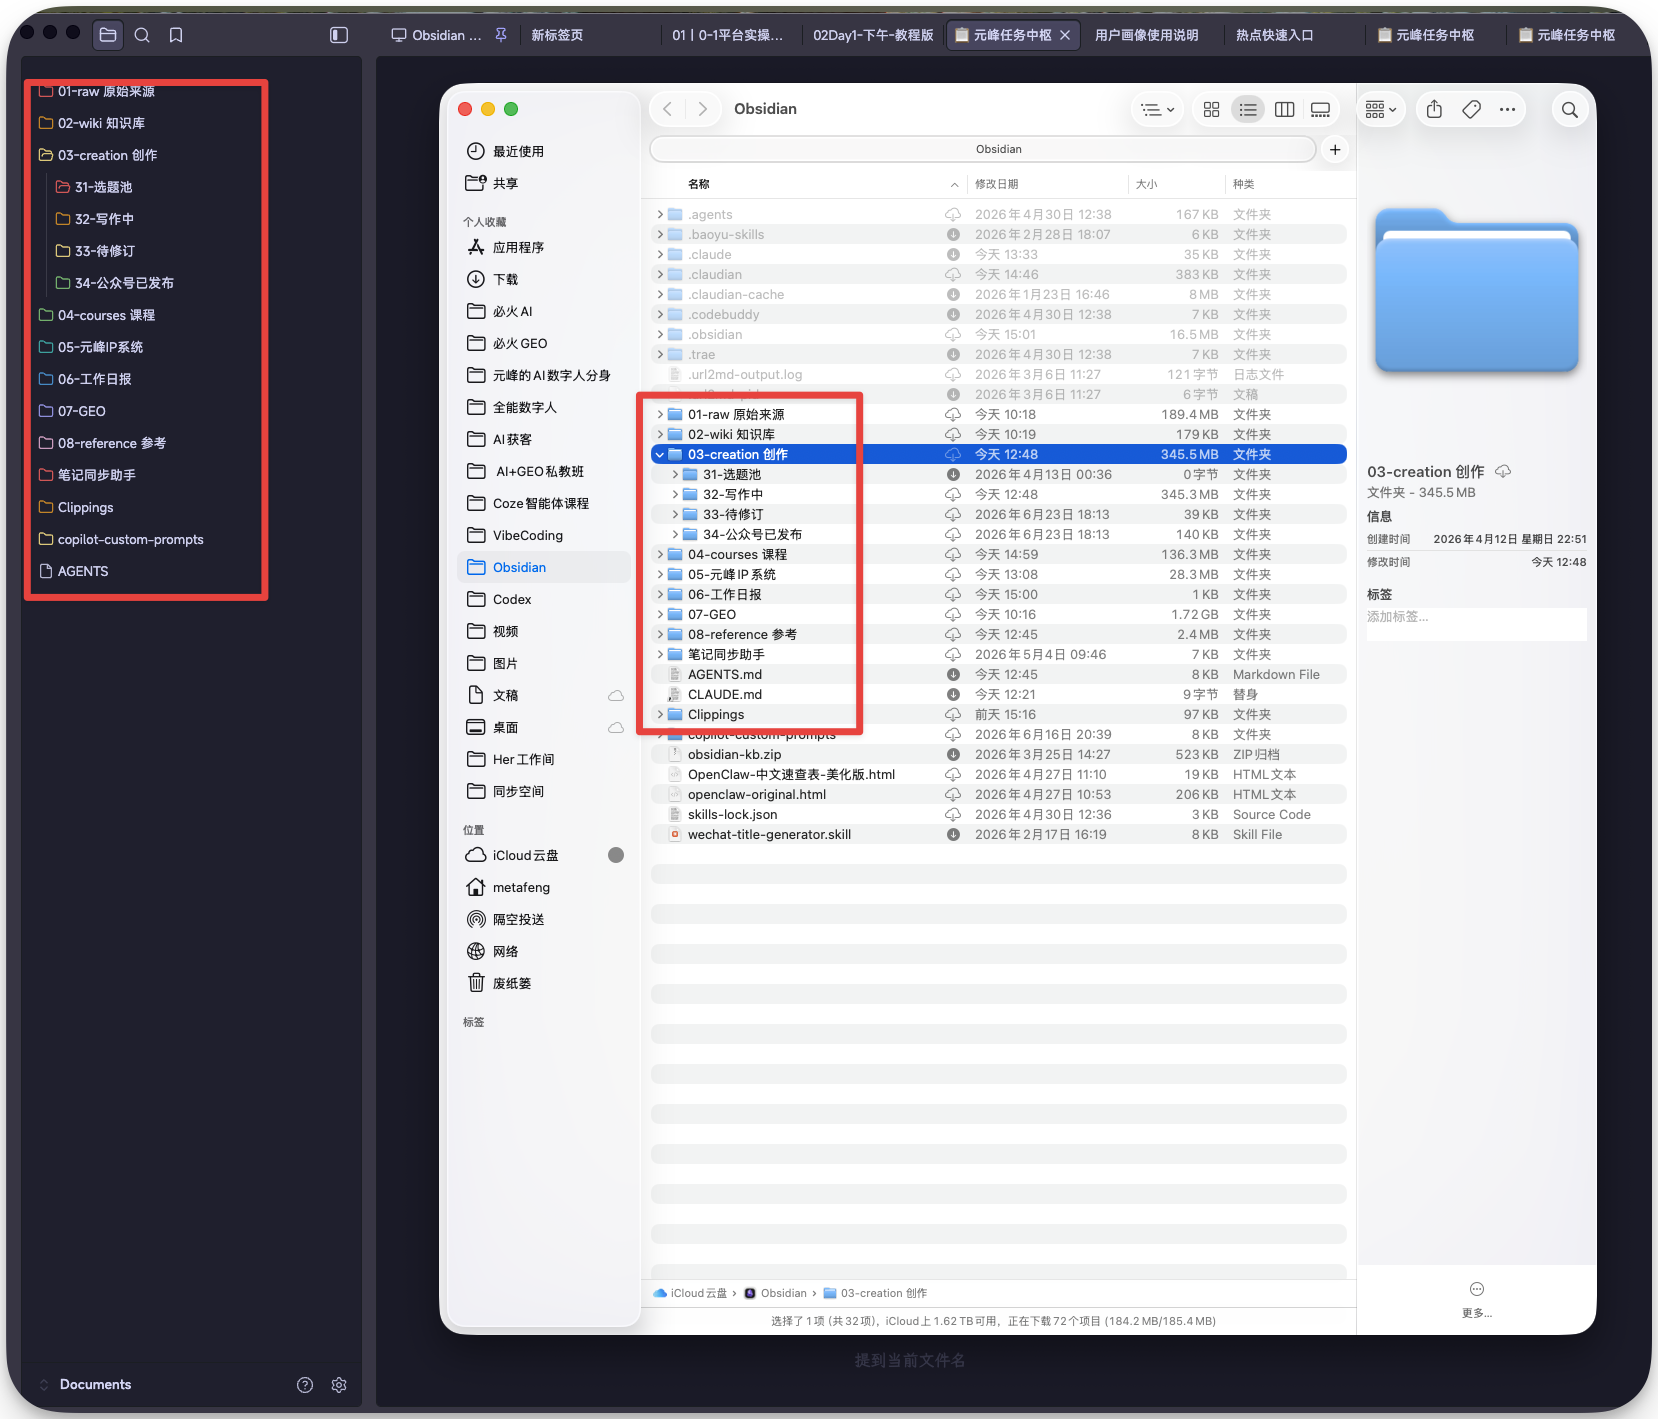Add new Finder tab with plus
The width and height of the screenshot is (1658, 1419).
tap(1335, 149)
